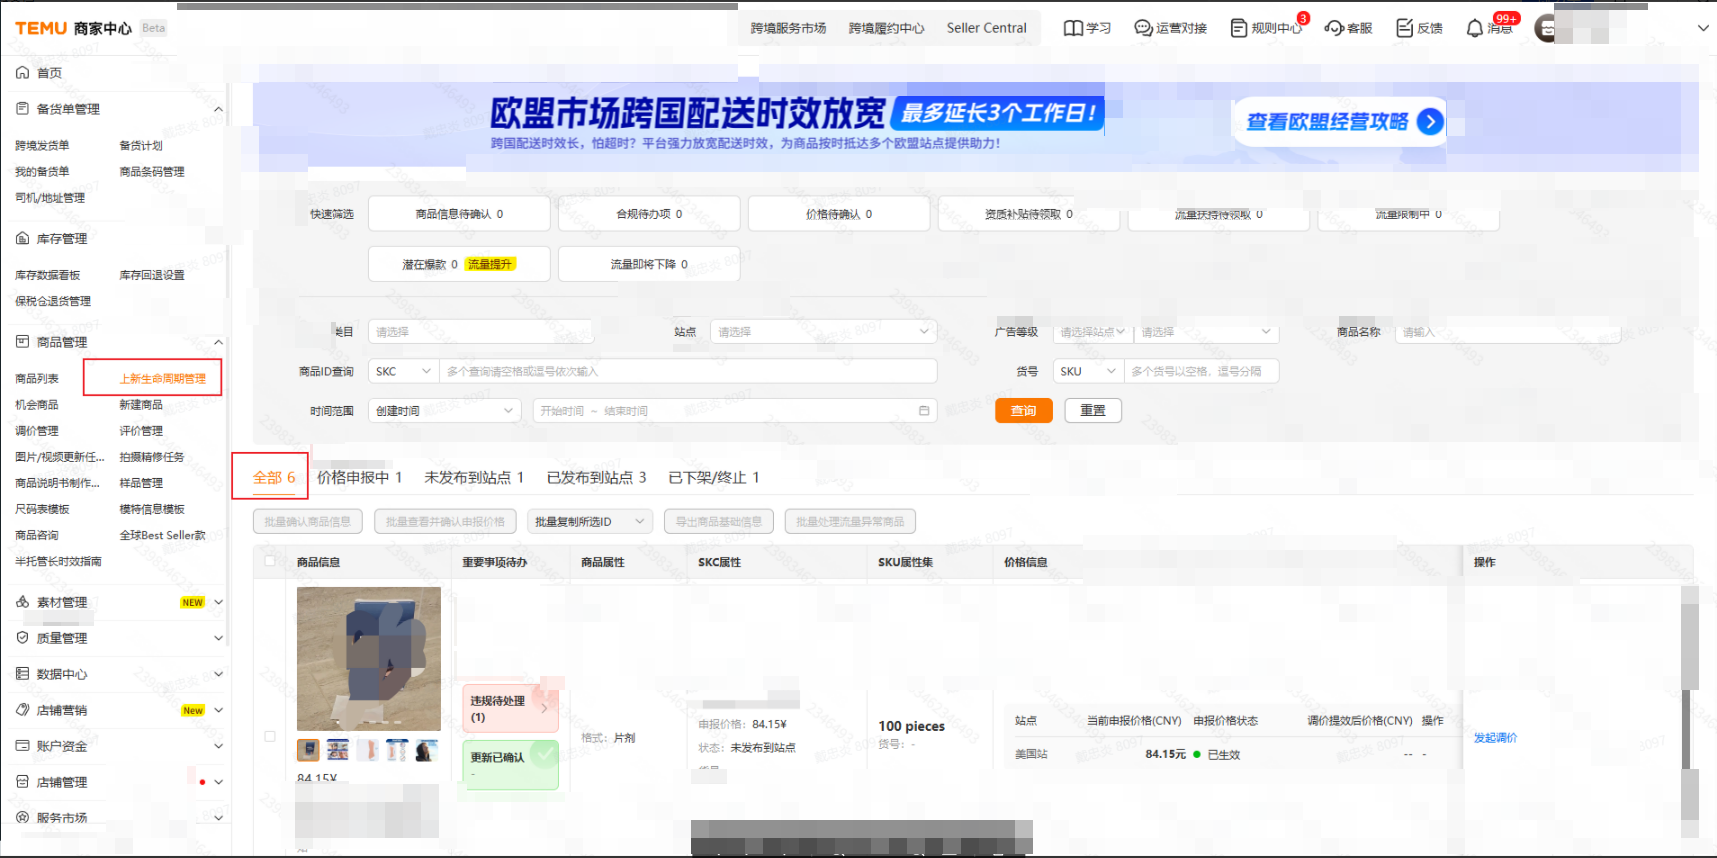
Task: Open the 更新已确认 status card
Action: 510,764
